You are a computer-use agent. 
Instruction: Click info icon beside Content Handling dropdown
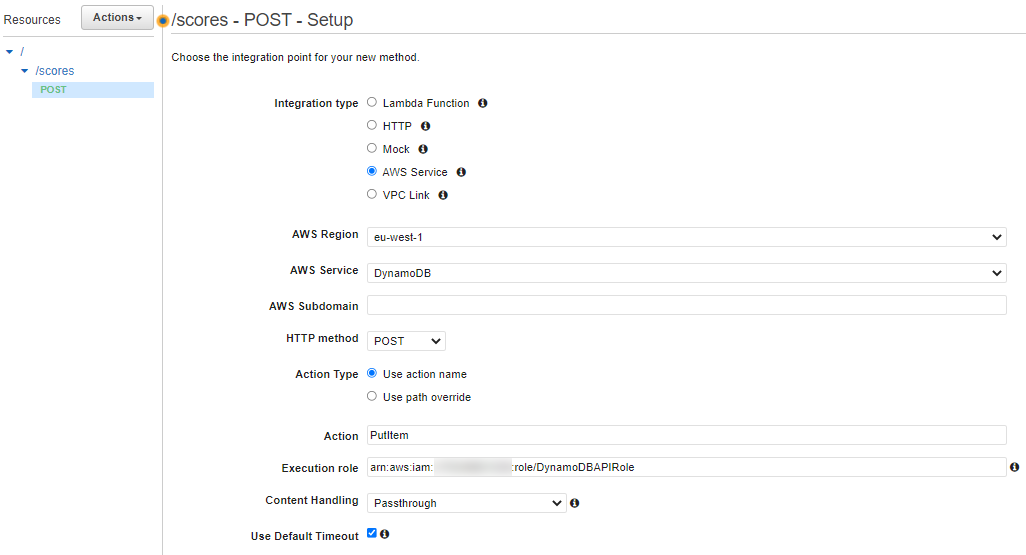pos(575,503)
